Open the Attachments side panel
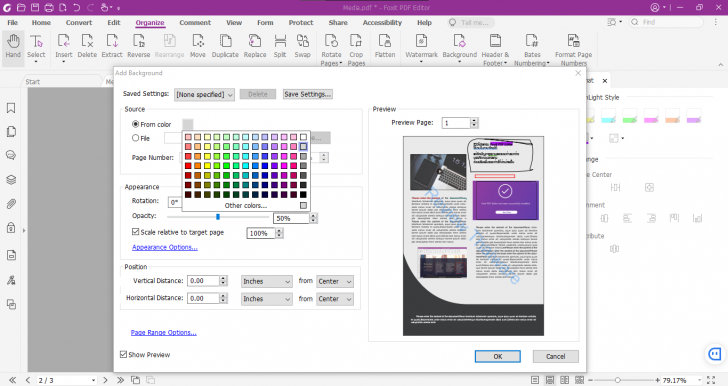This screenshot has height=386, width=728. [11, 204]
